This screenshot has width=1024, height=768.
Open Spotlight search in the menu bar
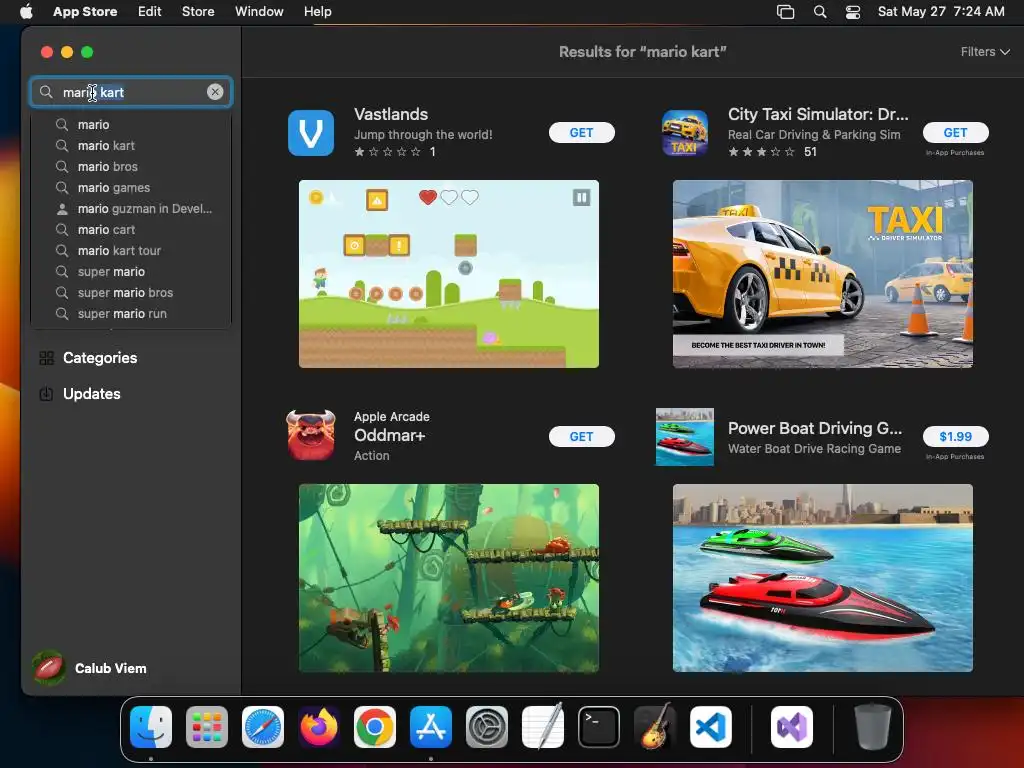820,11
